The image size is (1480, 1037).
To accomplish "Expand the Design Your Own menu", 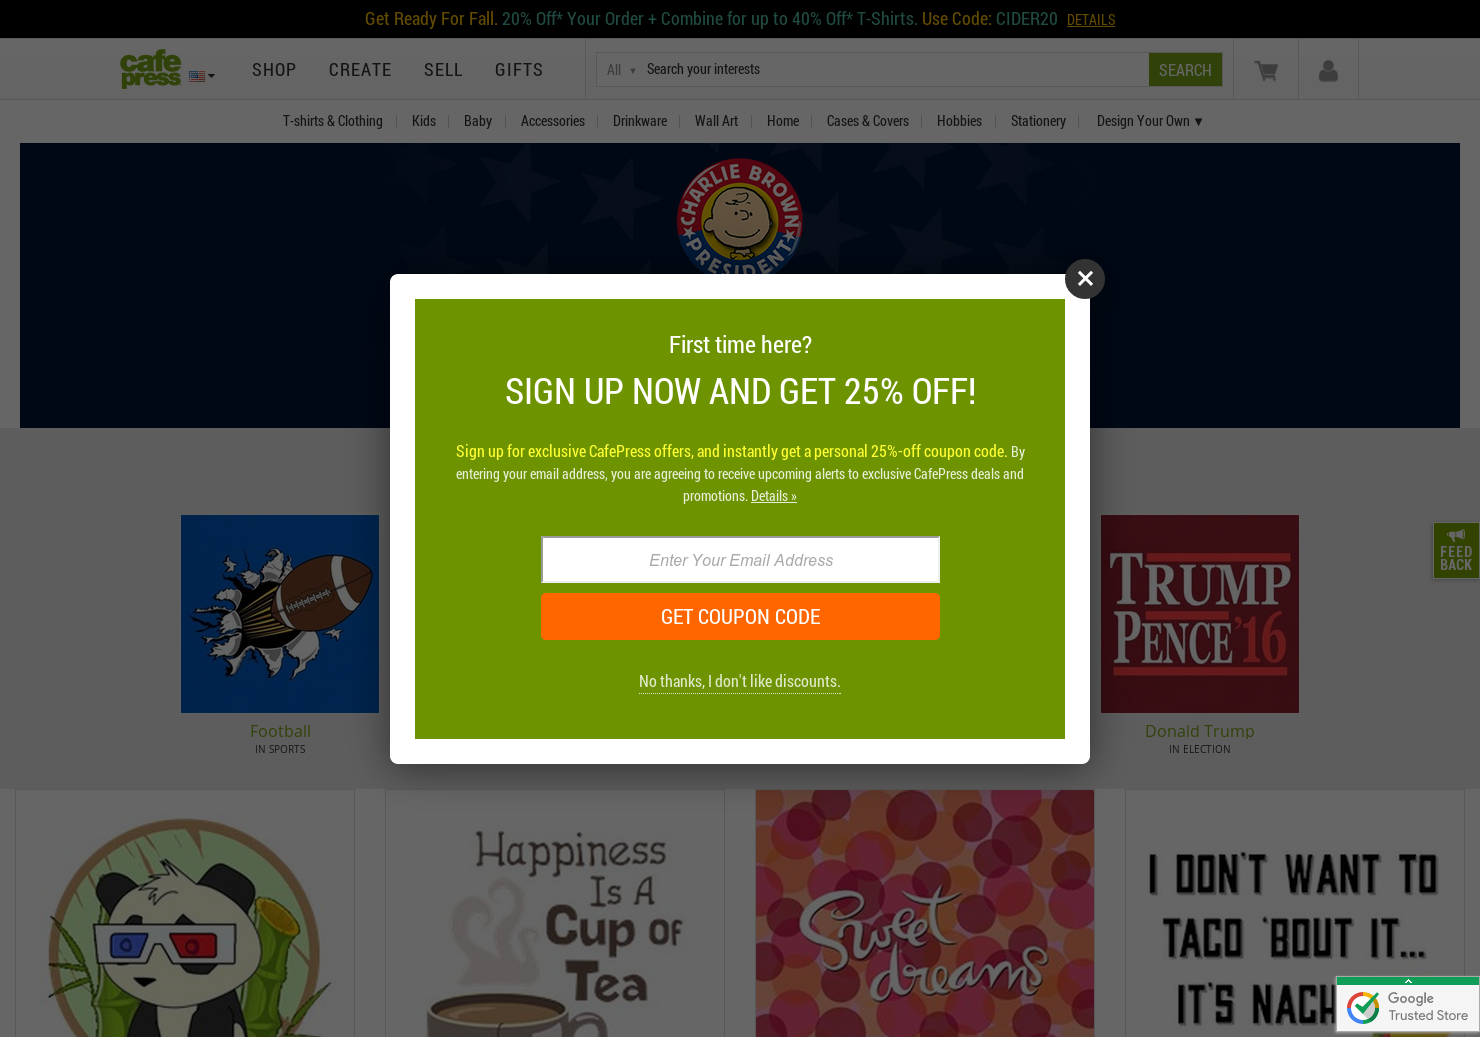I will coord(1149,121).
